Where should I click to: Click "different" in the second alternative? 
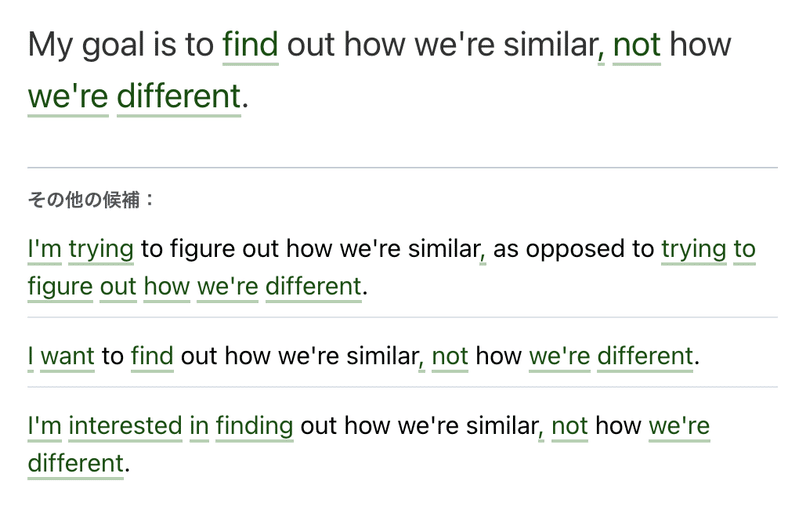tap(645, 356)
